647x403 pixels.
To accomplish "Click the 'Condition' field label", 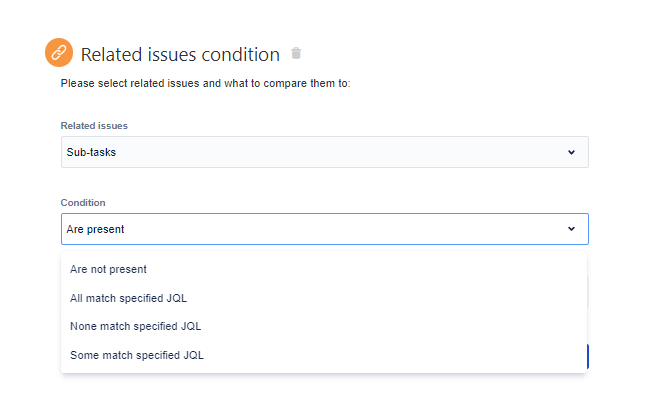I will pyautogui.click(x=83, y=203).
